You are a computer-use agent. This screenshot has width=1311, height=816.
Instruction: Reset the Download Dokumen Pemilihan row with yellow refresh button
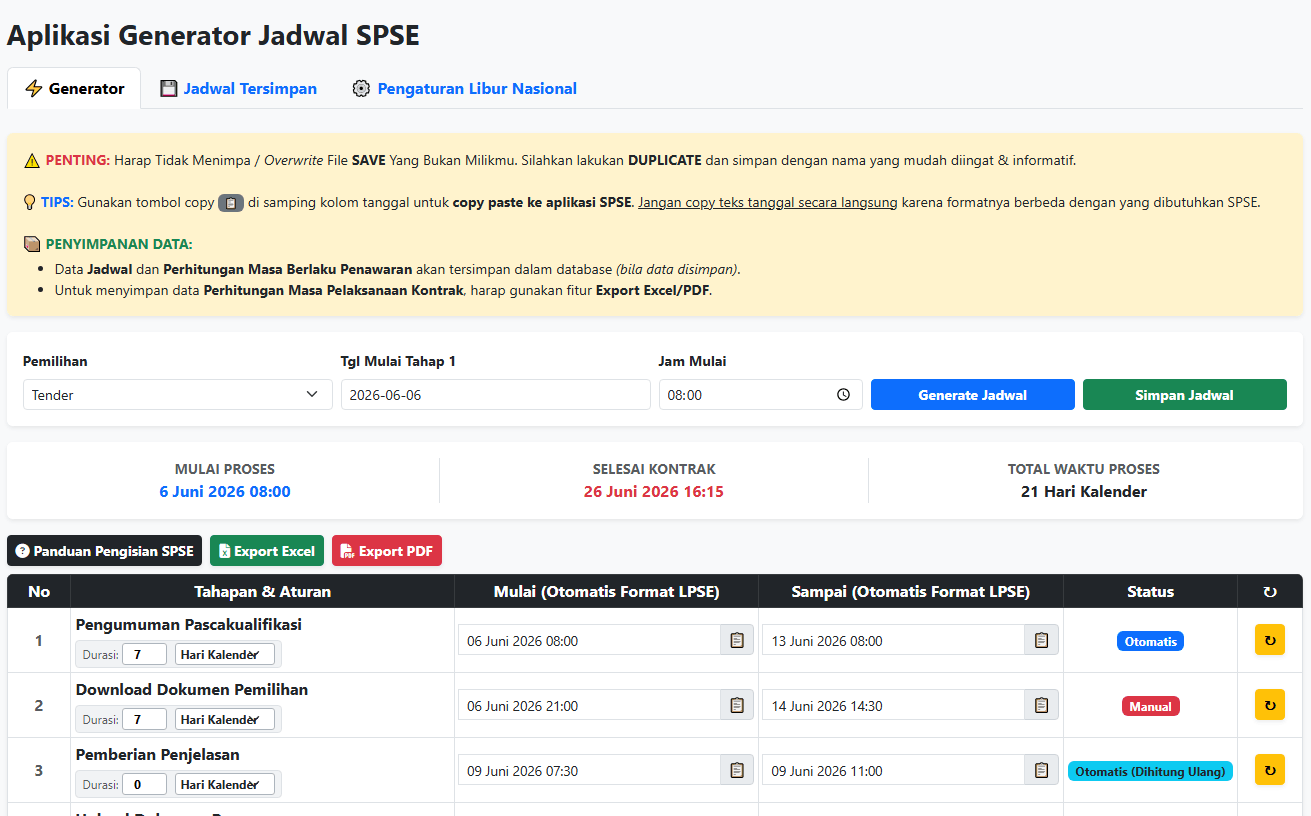[x=1270, y=705]
